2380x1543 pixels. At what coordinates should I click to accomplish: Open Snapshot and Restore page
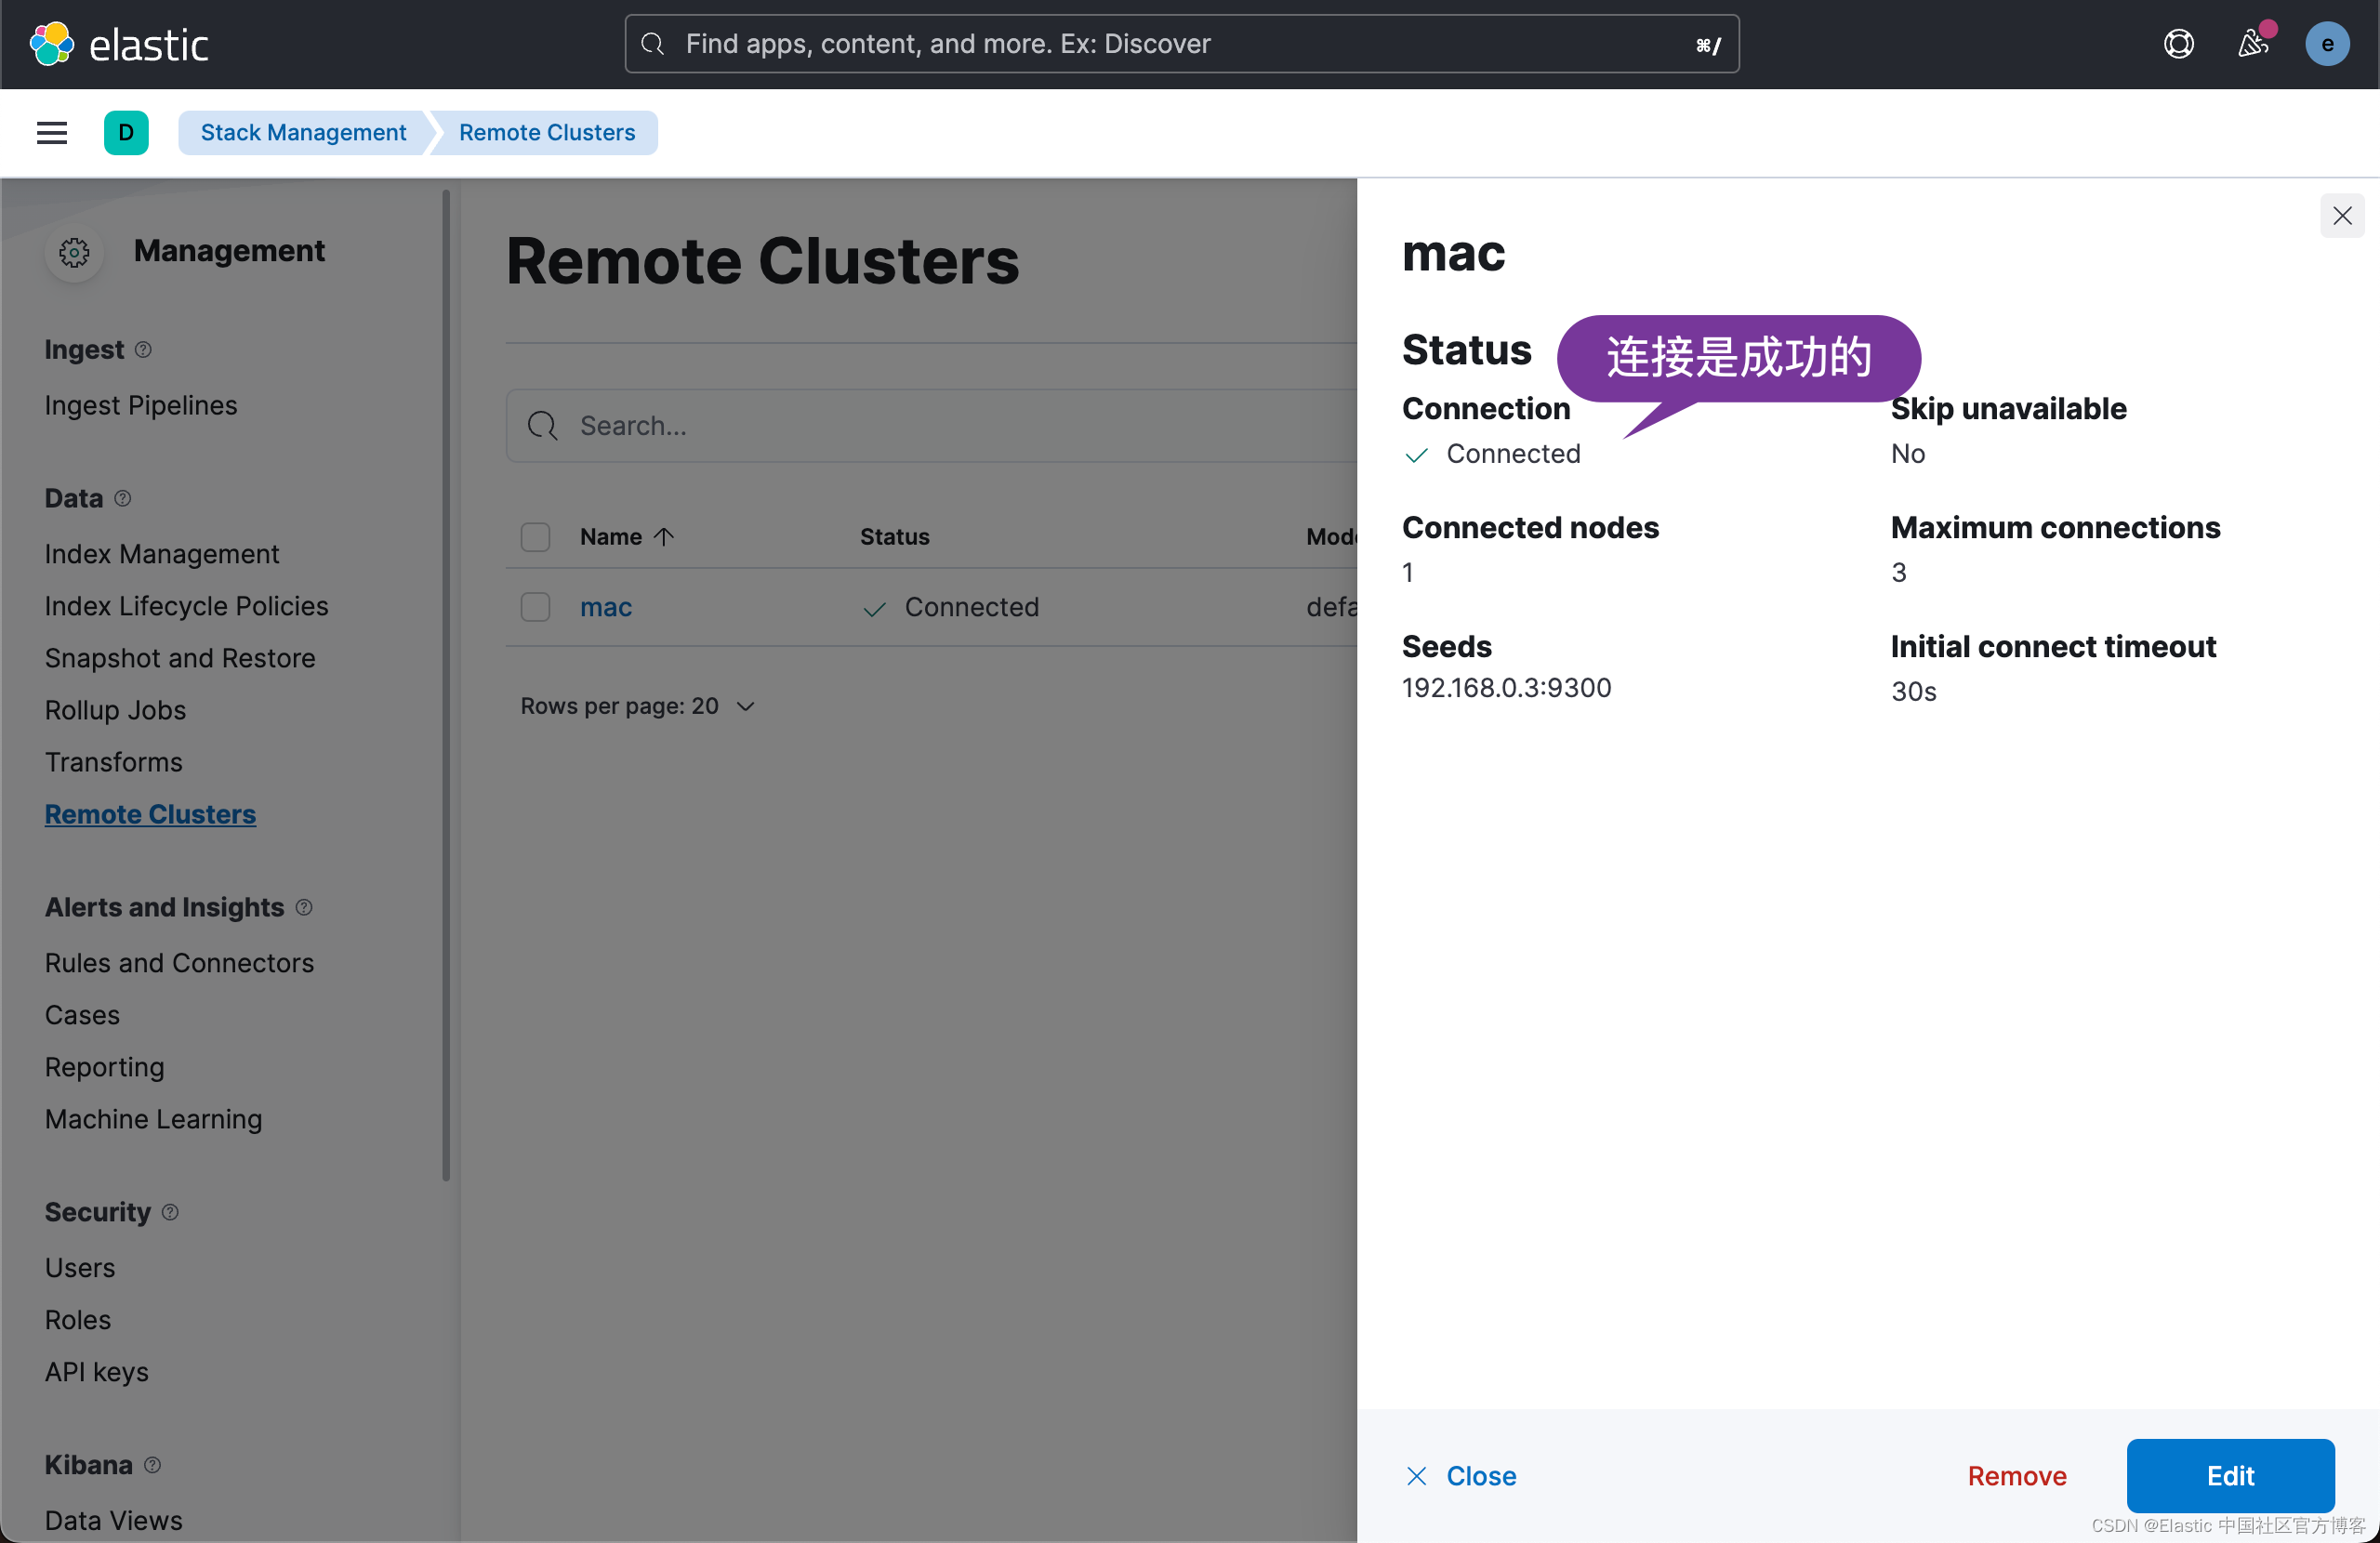180,658
